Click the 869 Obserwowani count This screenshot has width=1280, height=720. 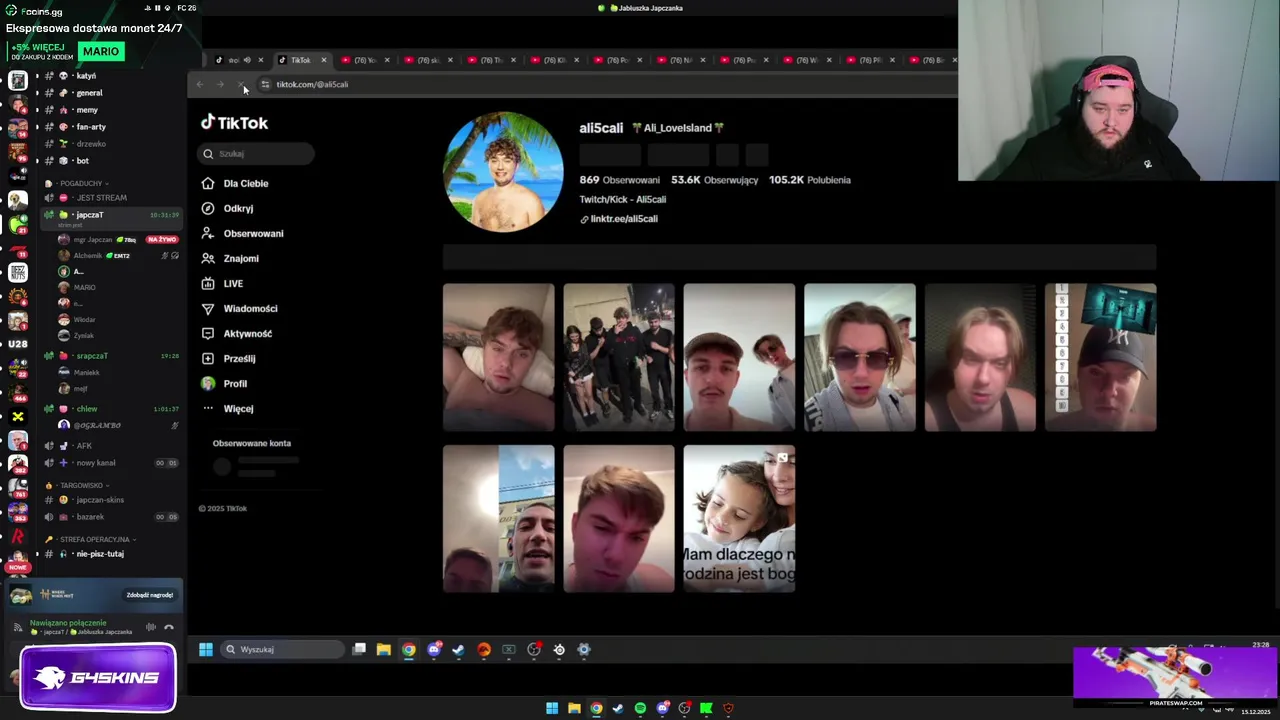click(619, 180)
